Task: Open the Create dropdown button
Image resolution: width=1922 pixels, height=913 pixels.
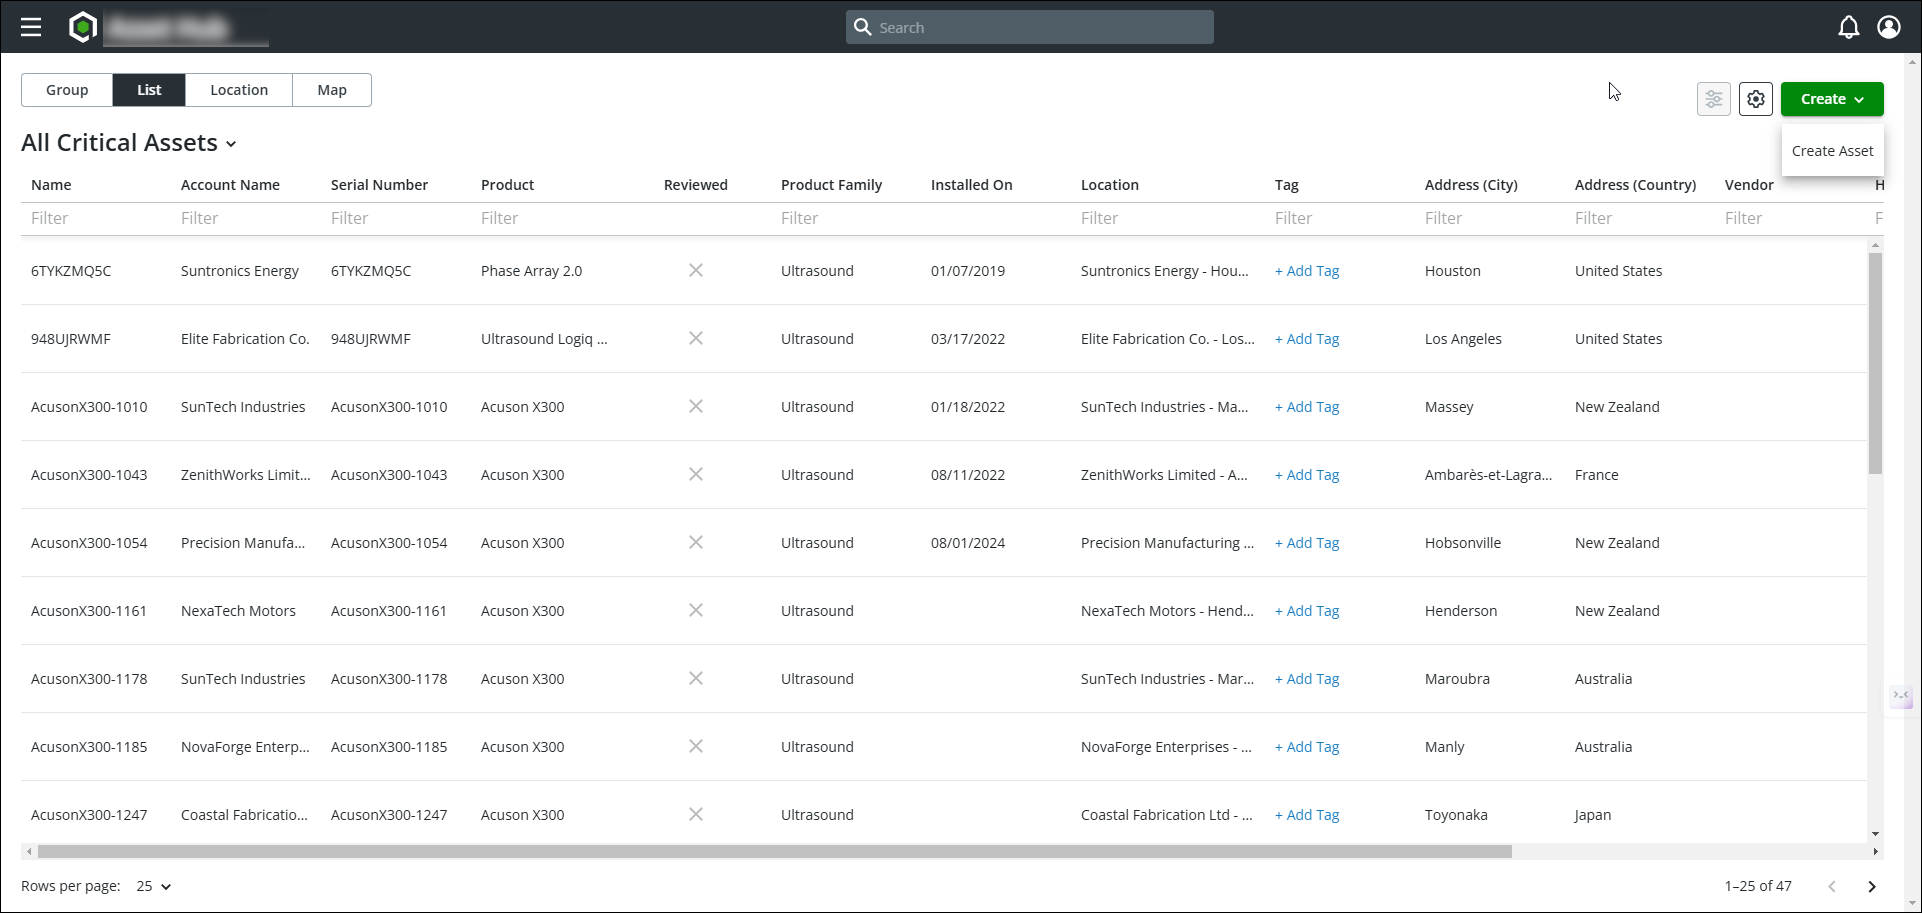Action: click(1832, 99)
